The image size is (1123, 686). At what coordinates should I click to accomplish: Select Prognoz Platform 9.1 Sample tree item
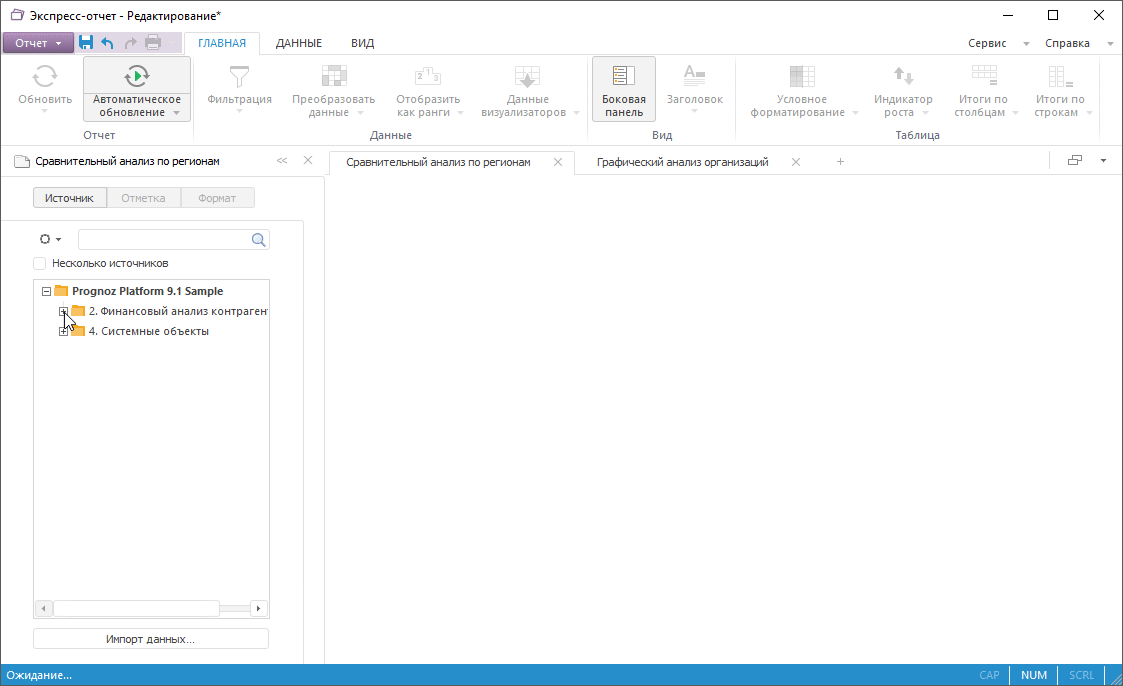click(148, 291)
